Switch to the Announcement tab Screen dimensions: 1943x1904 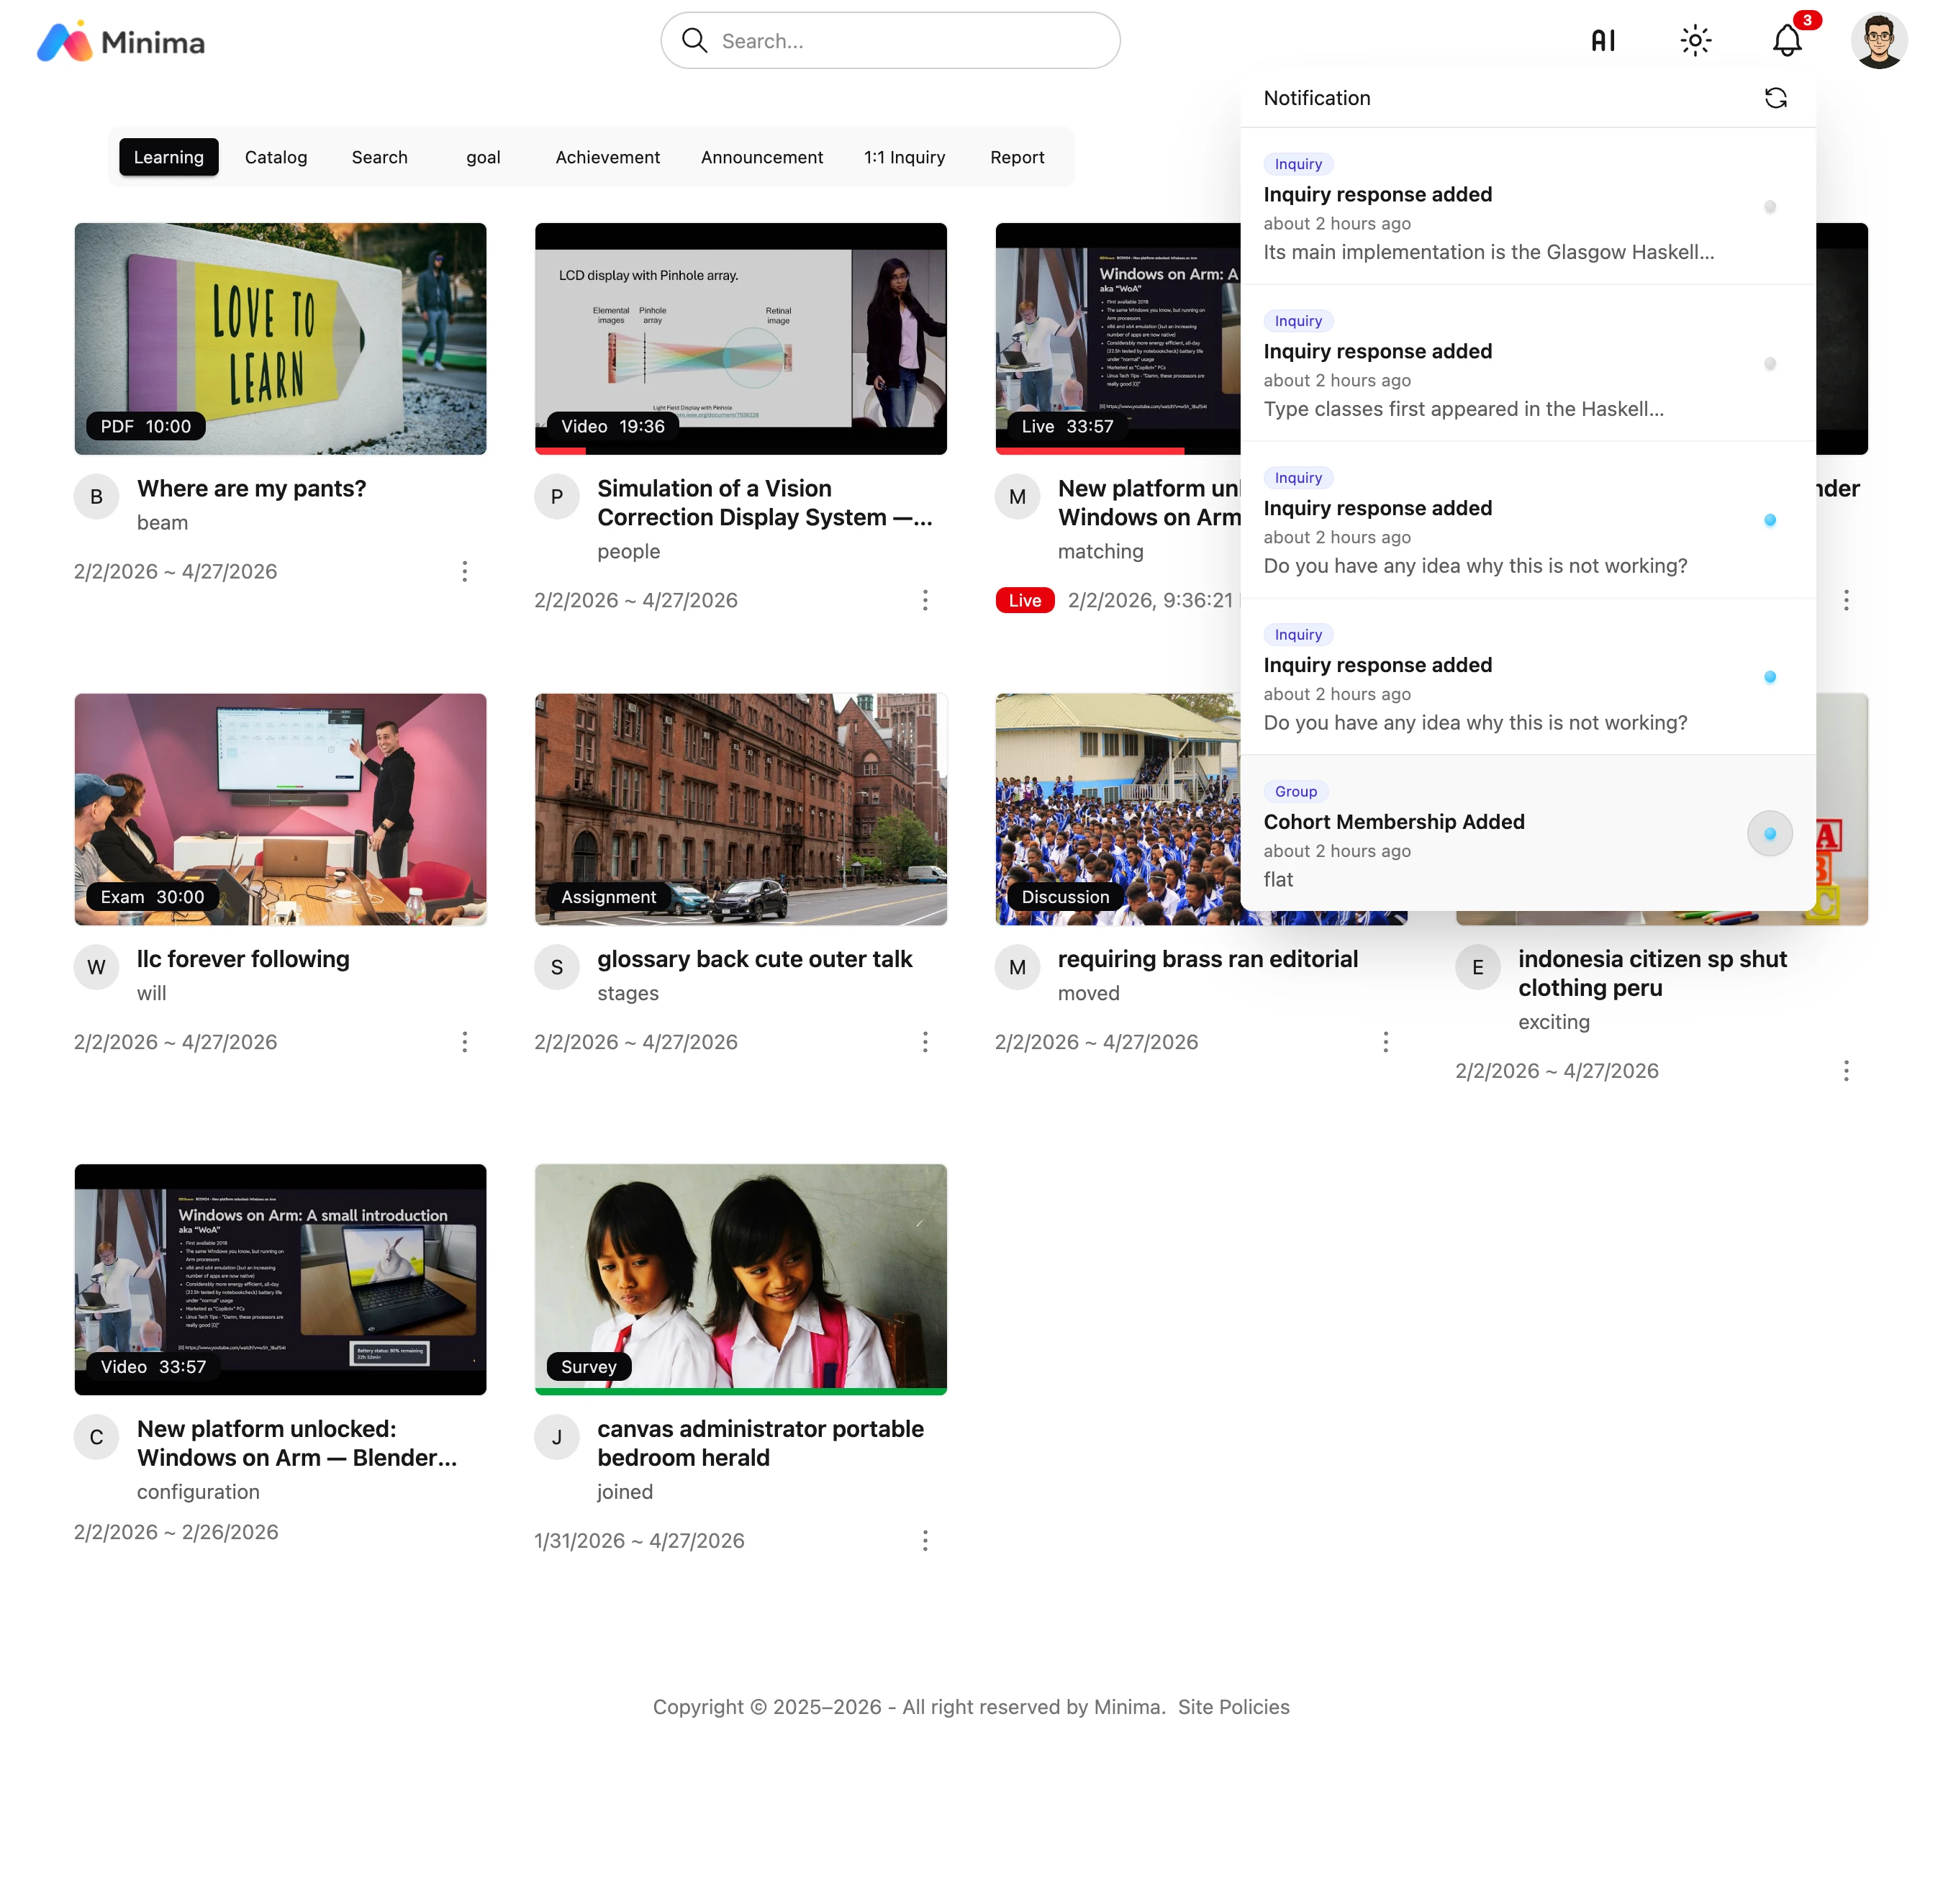click(x=761, y=157)
